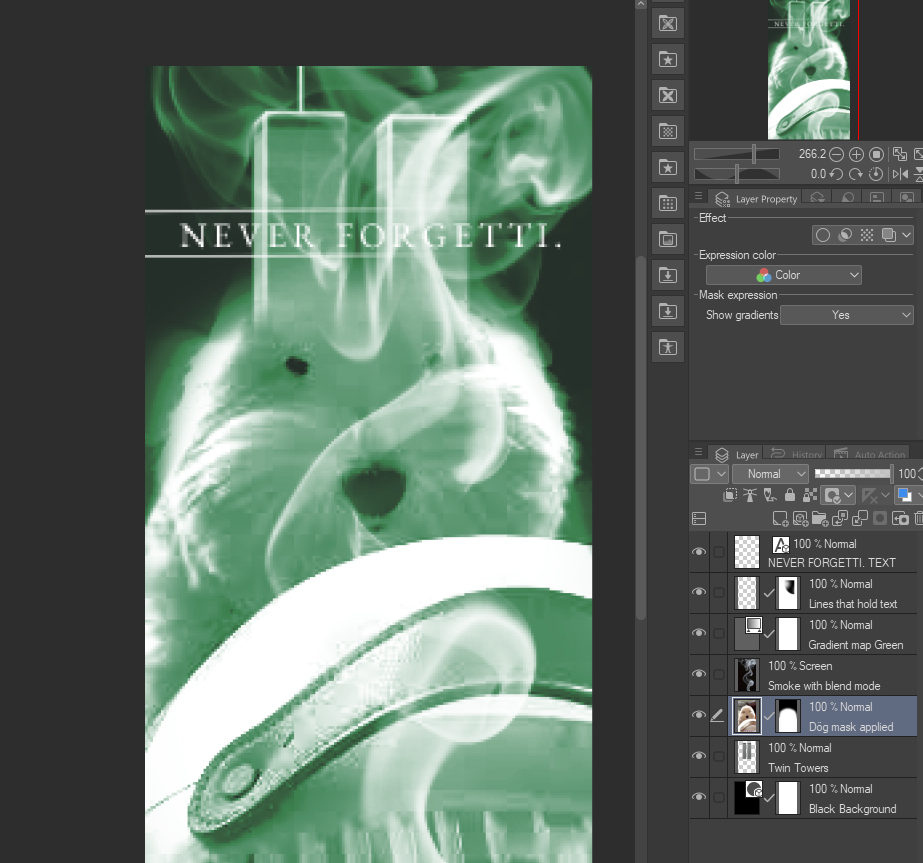Switch to the History tab
This screenshot has height=863, width=923.
pyautogui.click(x=795, y=454)
